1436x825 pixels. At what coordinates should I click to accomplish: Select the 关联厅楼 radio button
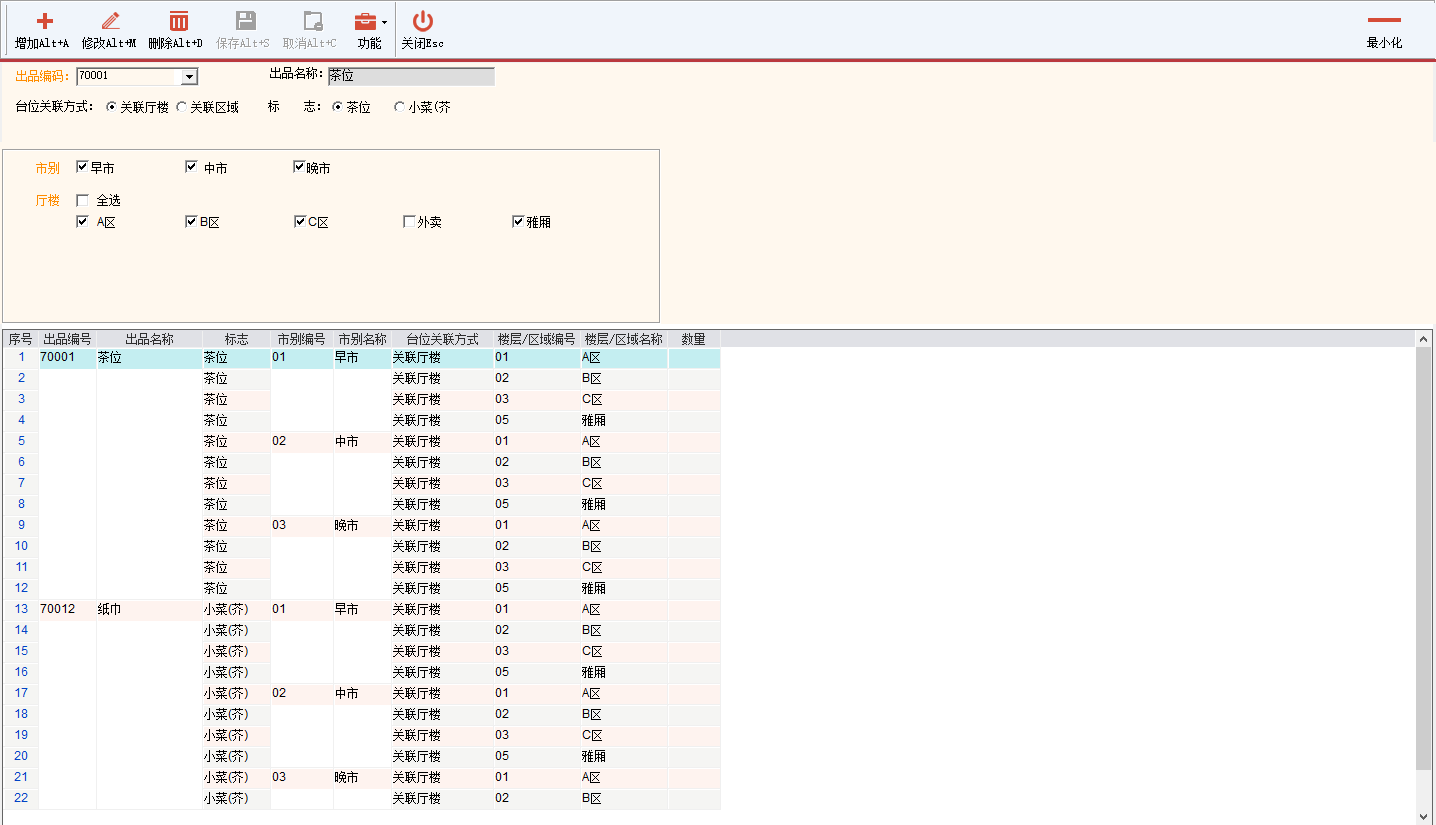pos(111,107)
